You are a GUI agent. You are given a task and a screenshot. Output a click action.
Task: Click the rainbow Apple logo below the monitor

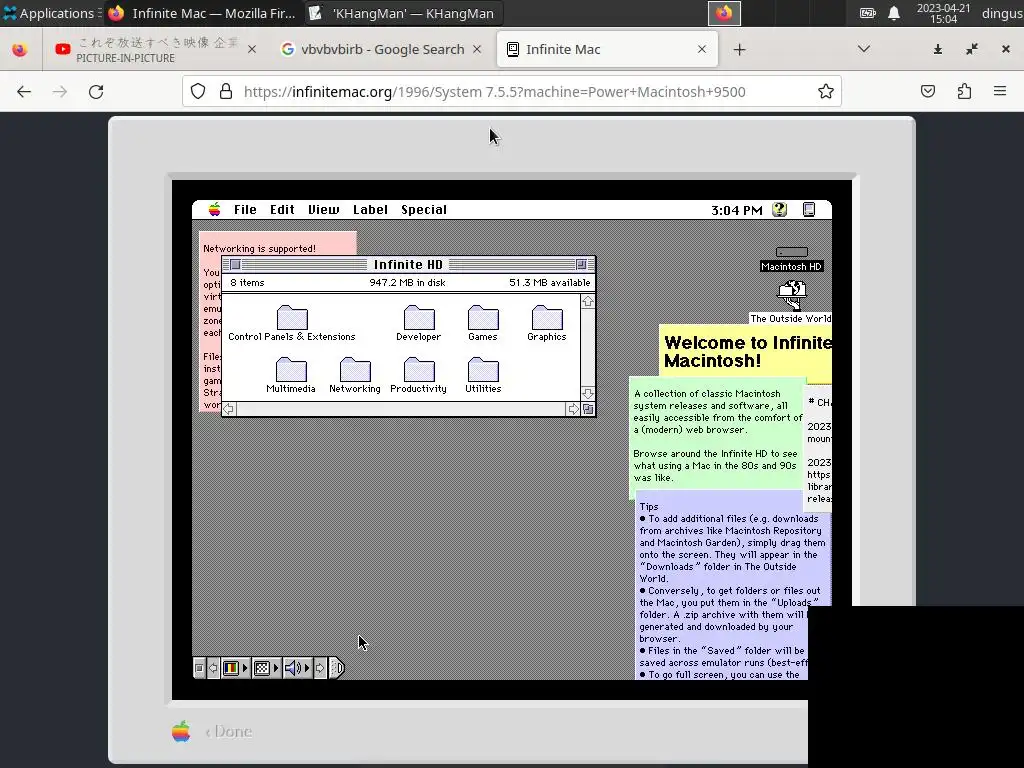(x=181, y=731)
